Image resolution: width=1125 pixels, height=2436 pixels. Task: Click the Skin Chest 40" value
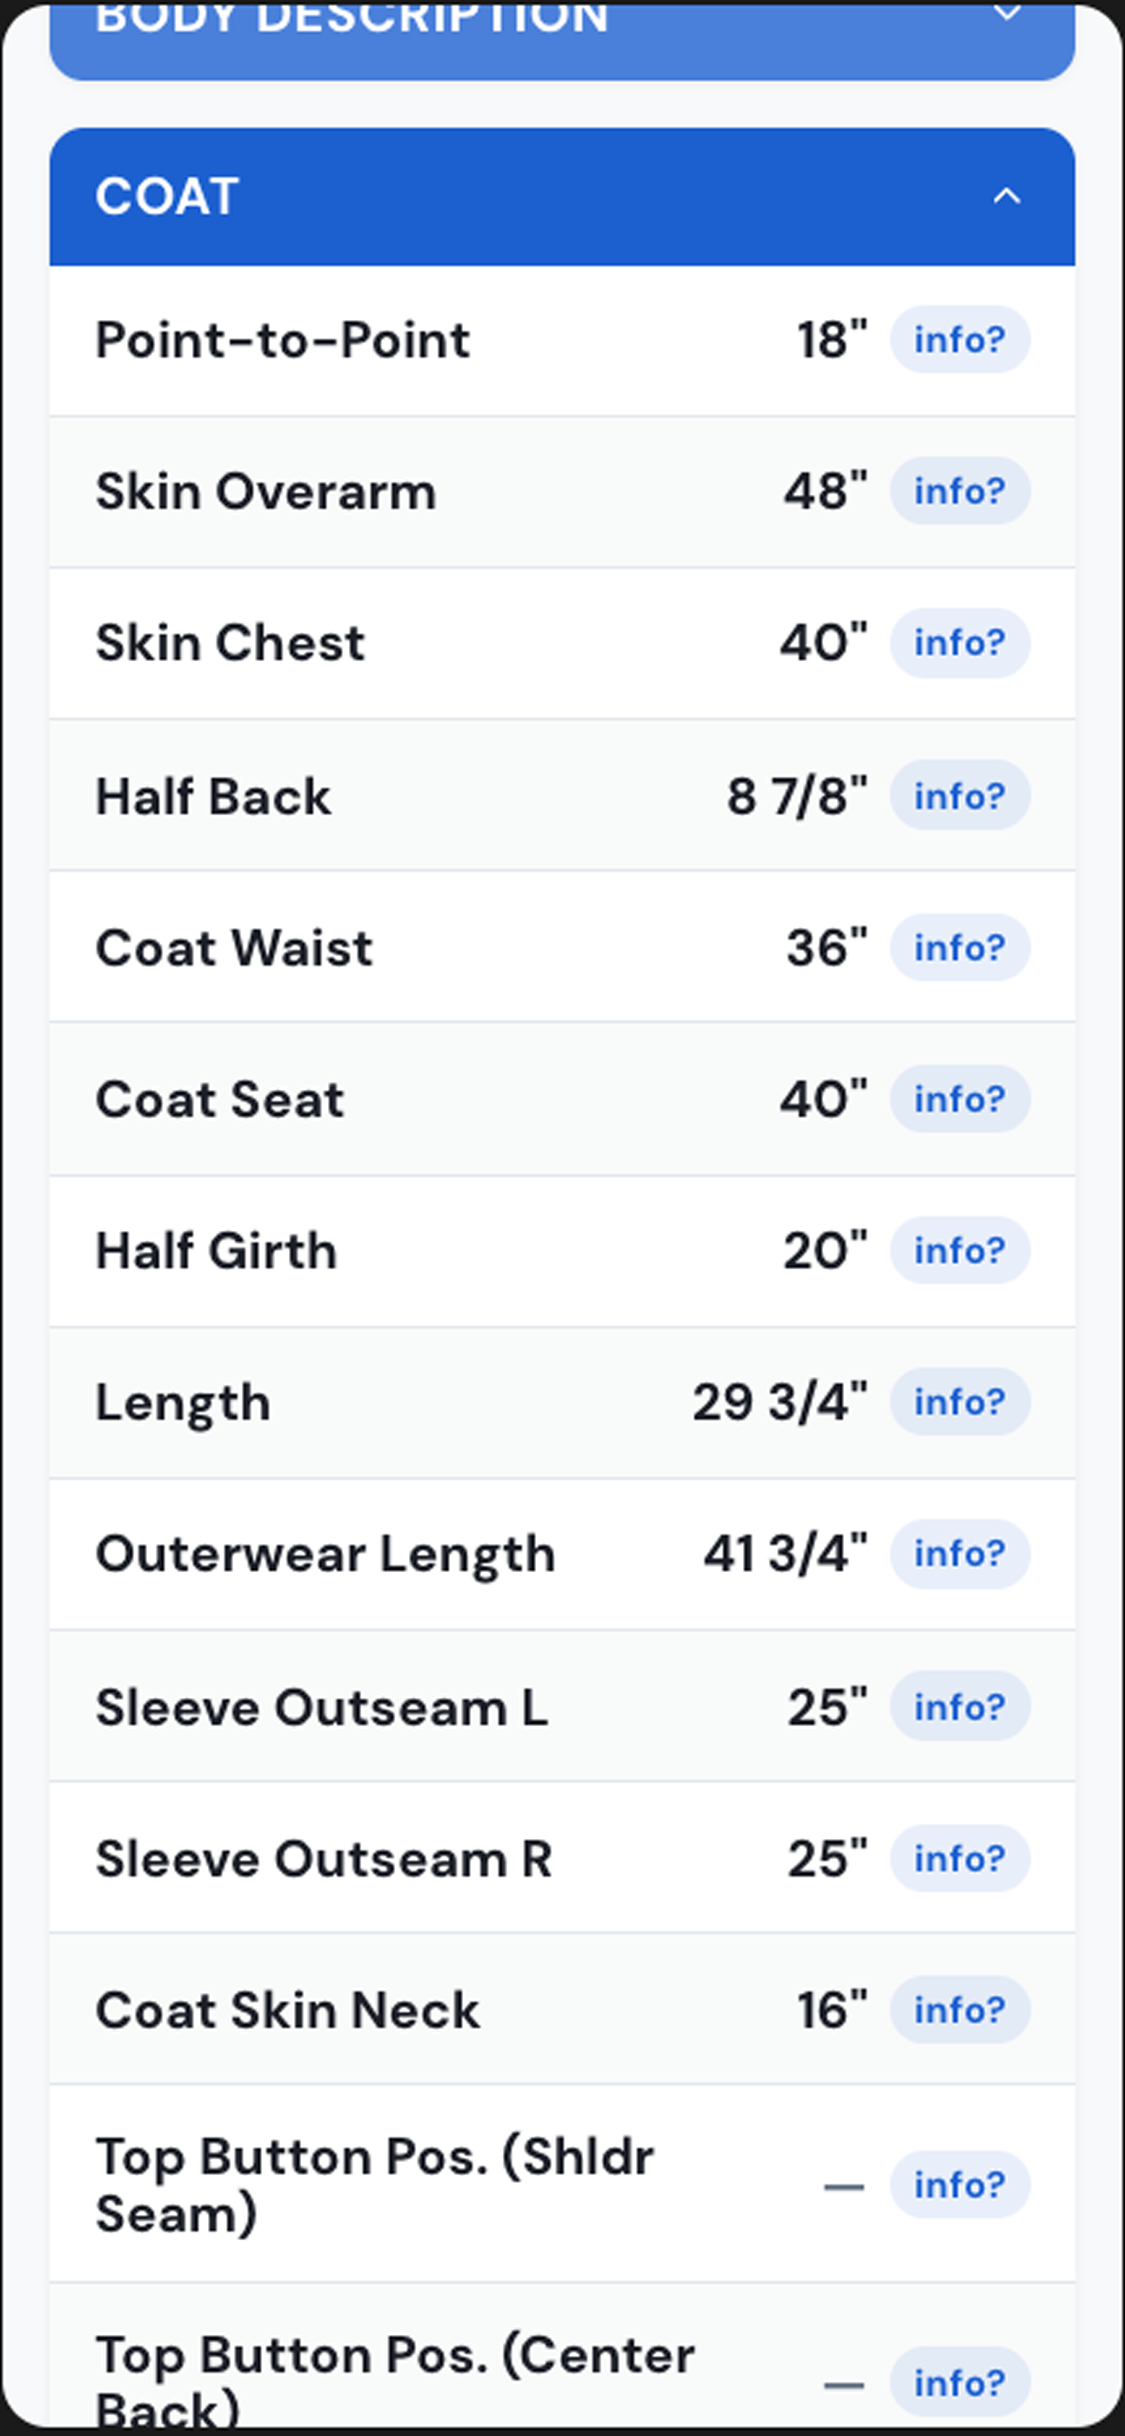(x=824, y=643)
